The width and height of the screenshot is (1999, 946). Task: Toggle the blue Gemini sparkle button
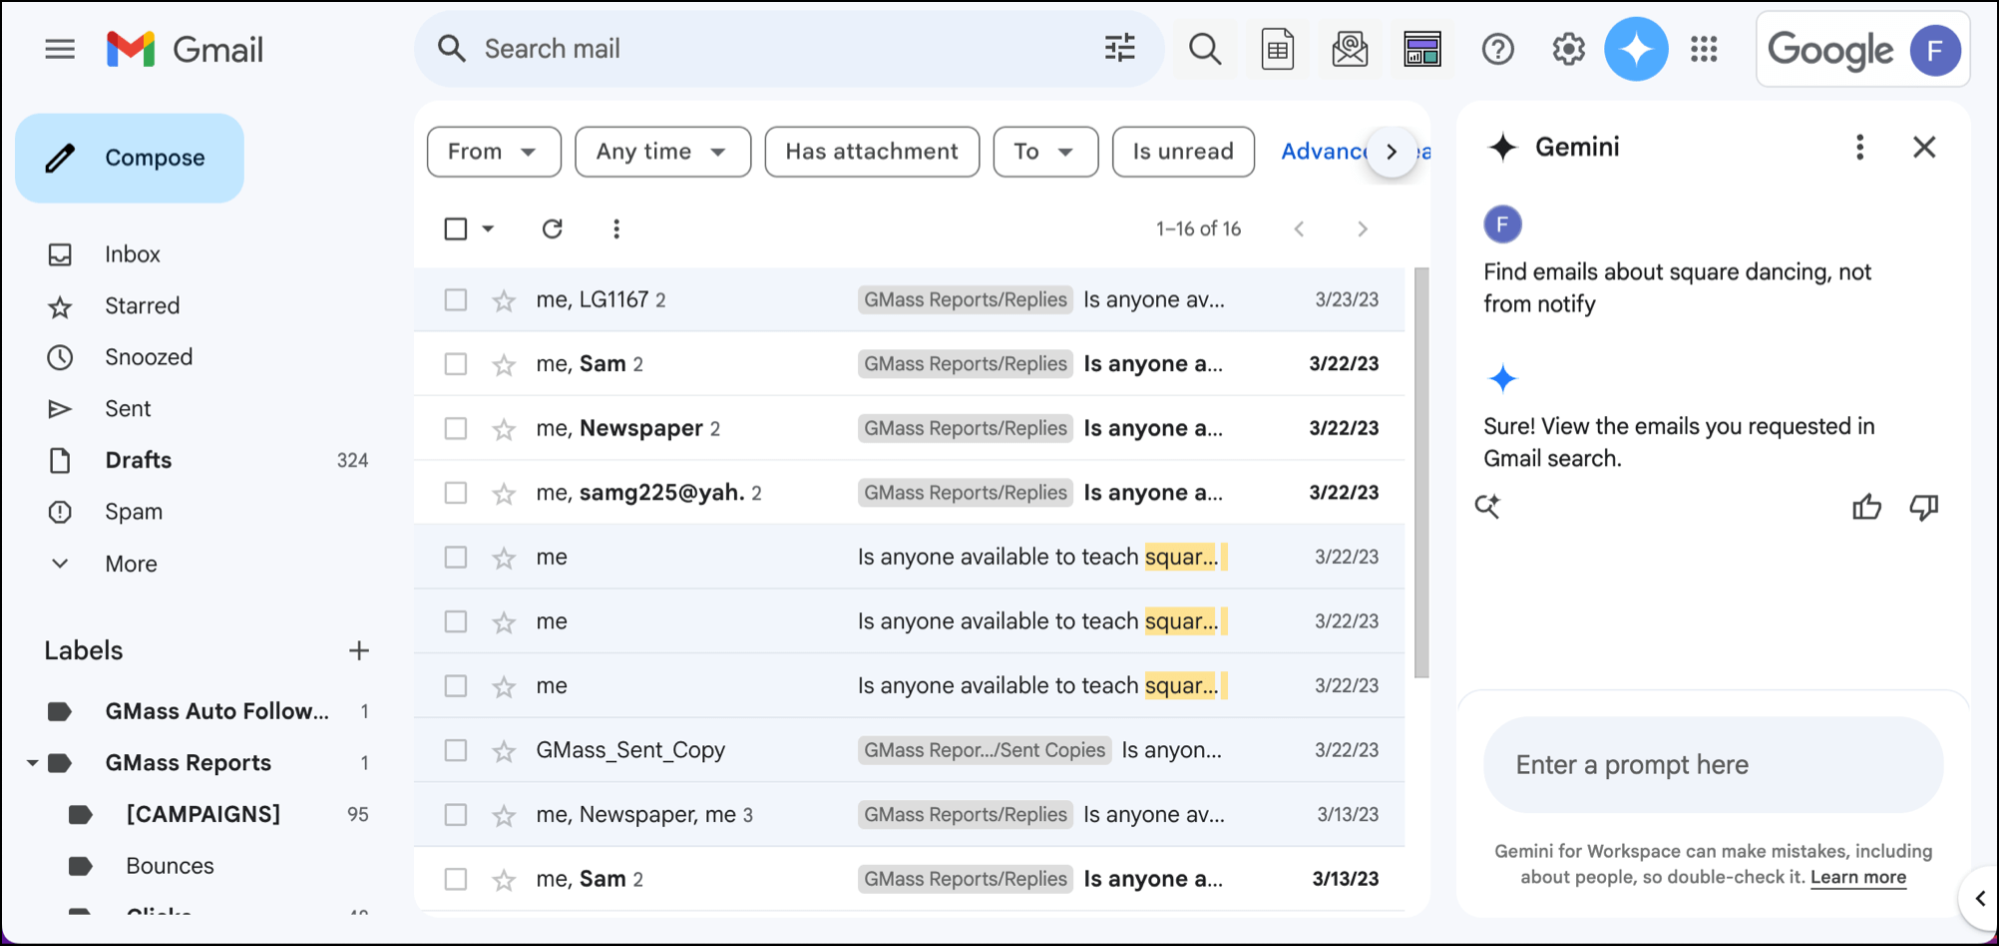click(1636, 49)
